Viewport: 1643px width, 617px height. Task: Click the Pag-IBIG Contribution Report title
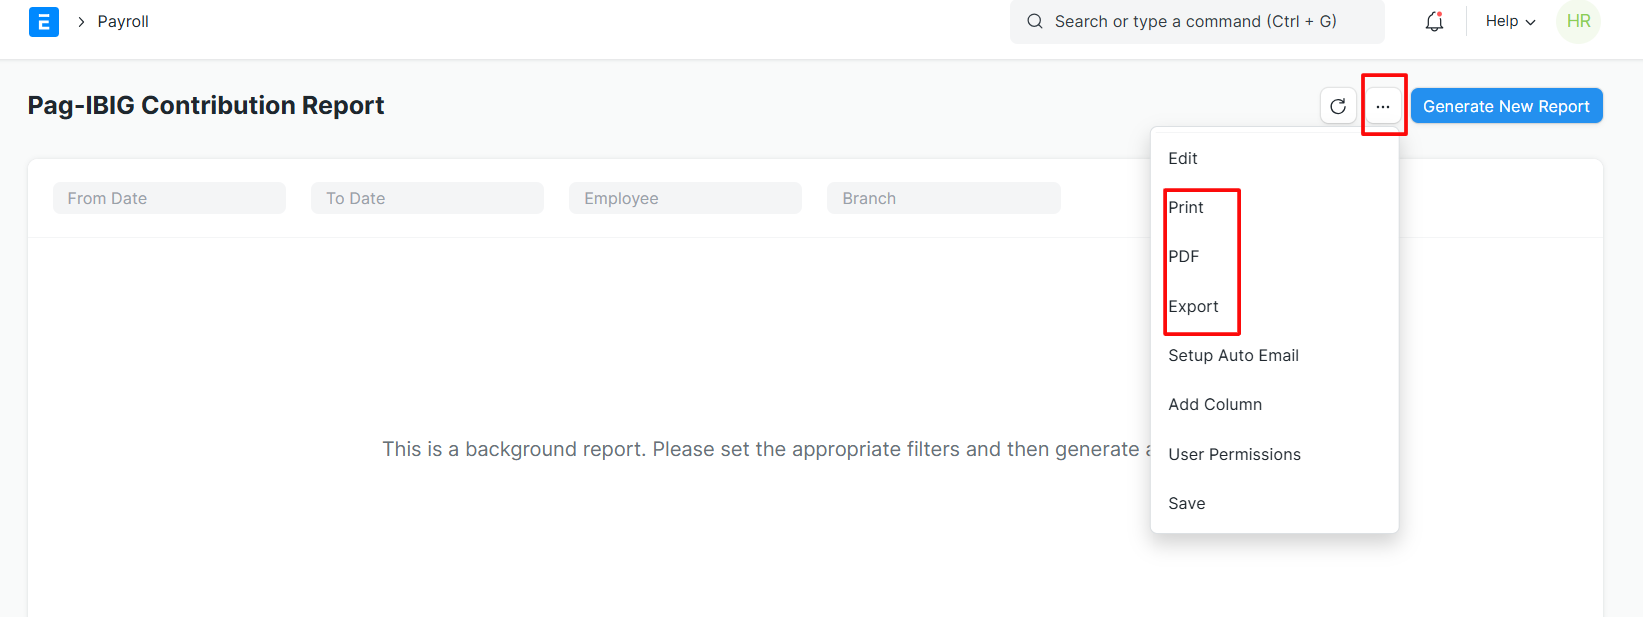coord(206,106)
